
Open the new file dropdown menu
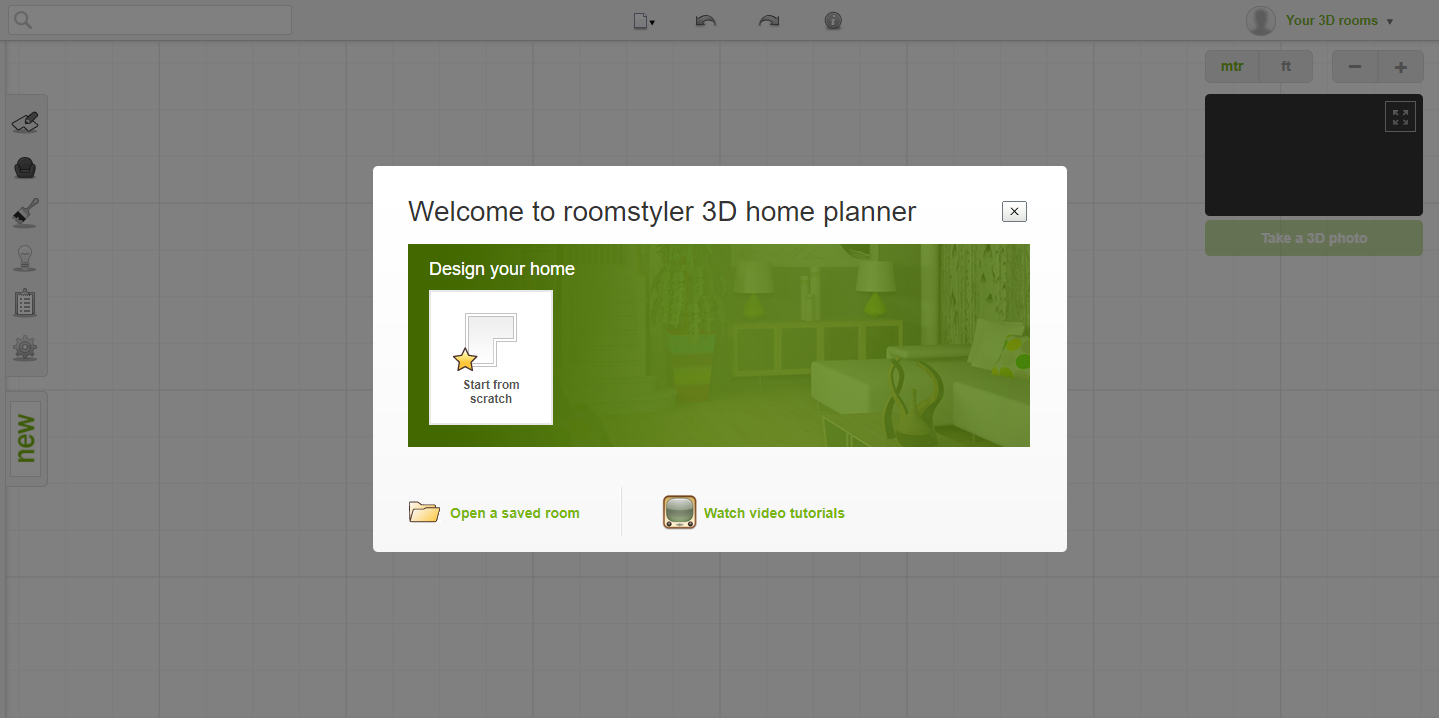(644, 20)
